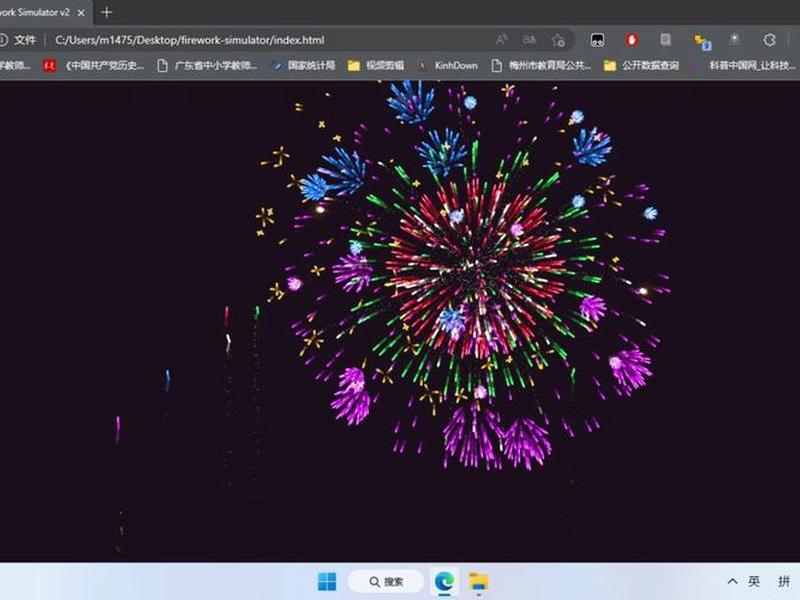This screenshot has height=600, width=800.
Task: Click the taskbar 搜索 search box
Action: click(386, 582)
